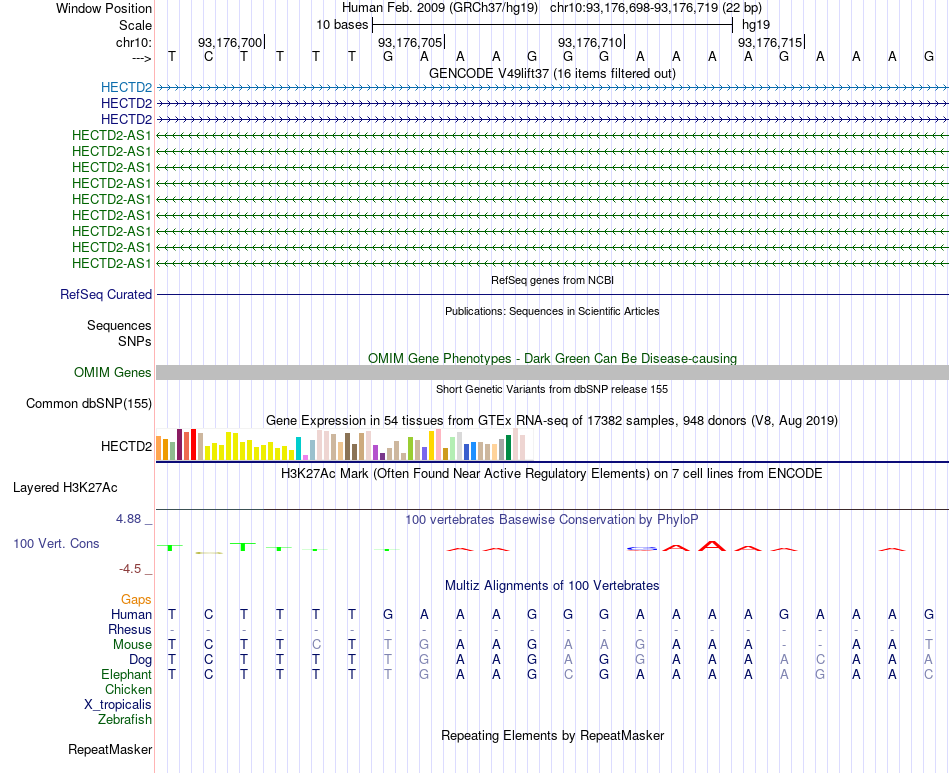Click the blue-outlined PhyloP conservation mark
Image resolution: width=950 pixels, height=773 pixels.
(x=642, y=548)
